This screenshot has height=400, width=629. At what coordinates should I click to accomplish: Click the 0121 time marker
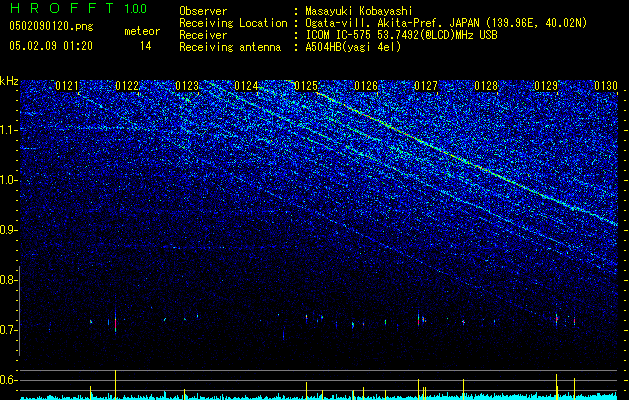[x=67, y=86]
